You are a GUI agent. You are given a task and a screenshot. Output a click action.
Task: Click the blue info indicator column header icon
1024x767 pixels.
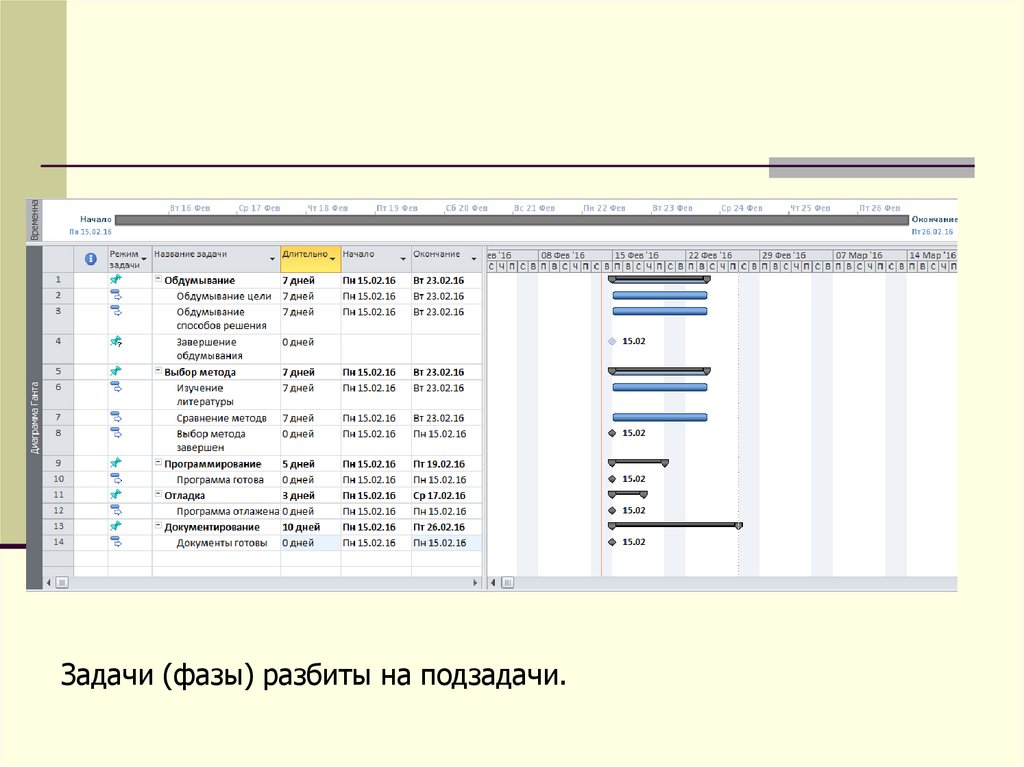click(91, 258)
